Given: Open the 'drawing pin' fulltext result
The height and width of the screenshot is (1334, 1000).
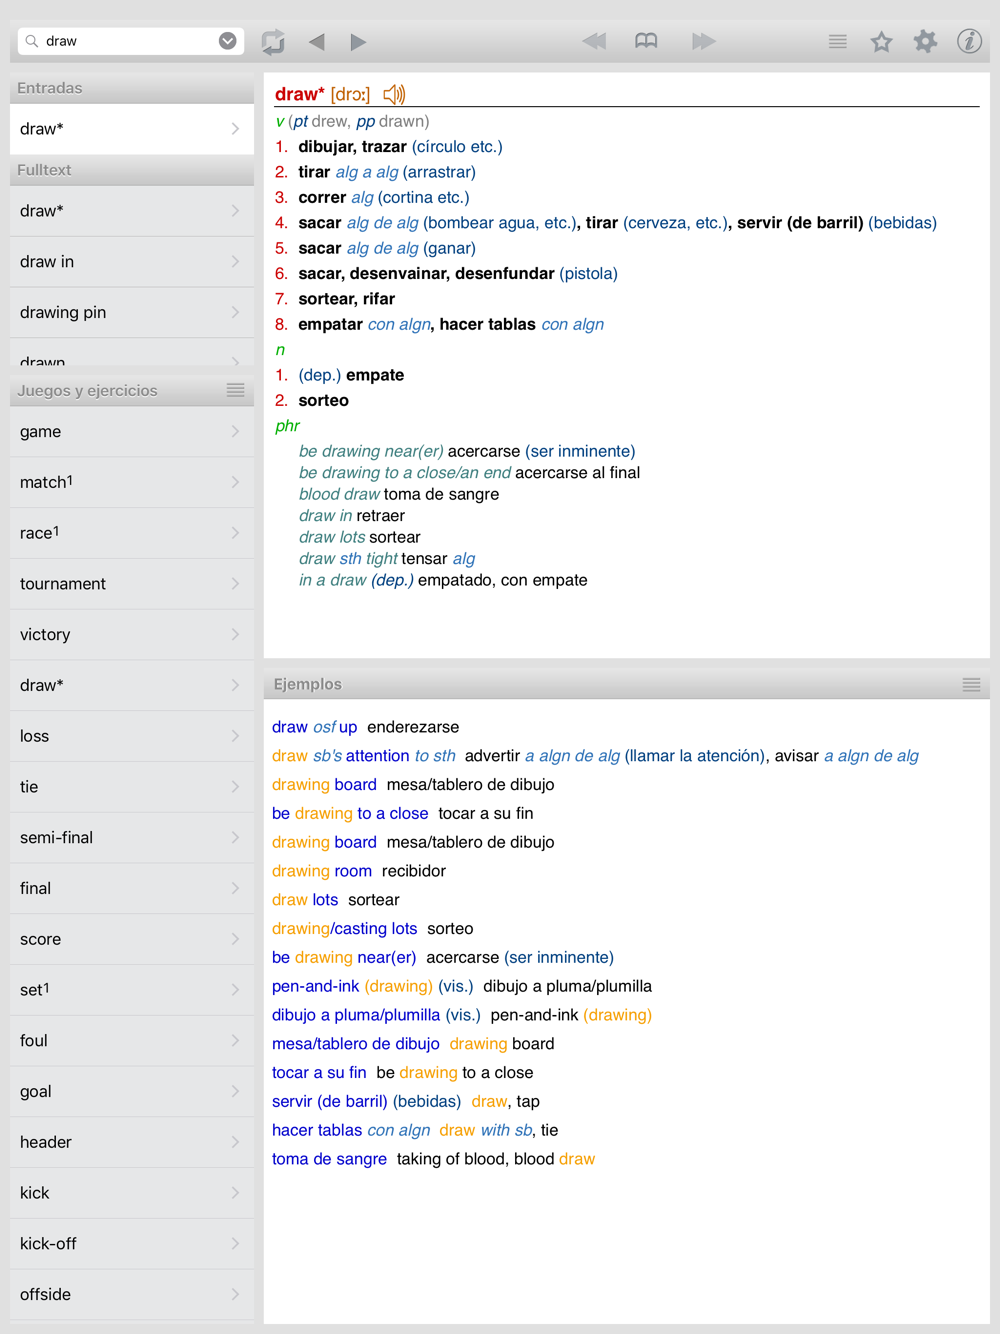Looking at the screenshot, I should 132,313.
